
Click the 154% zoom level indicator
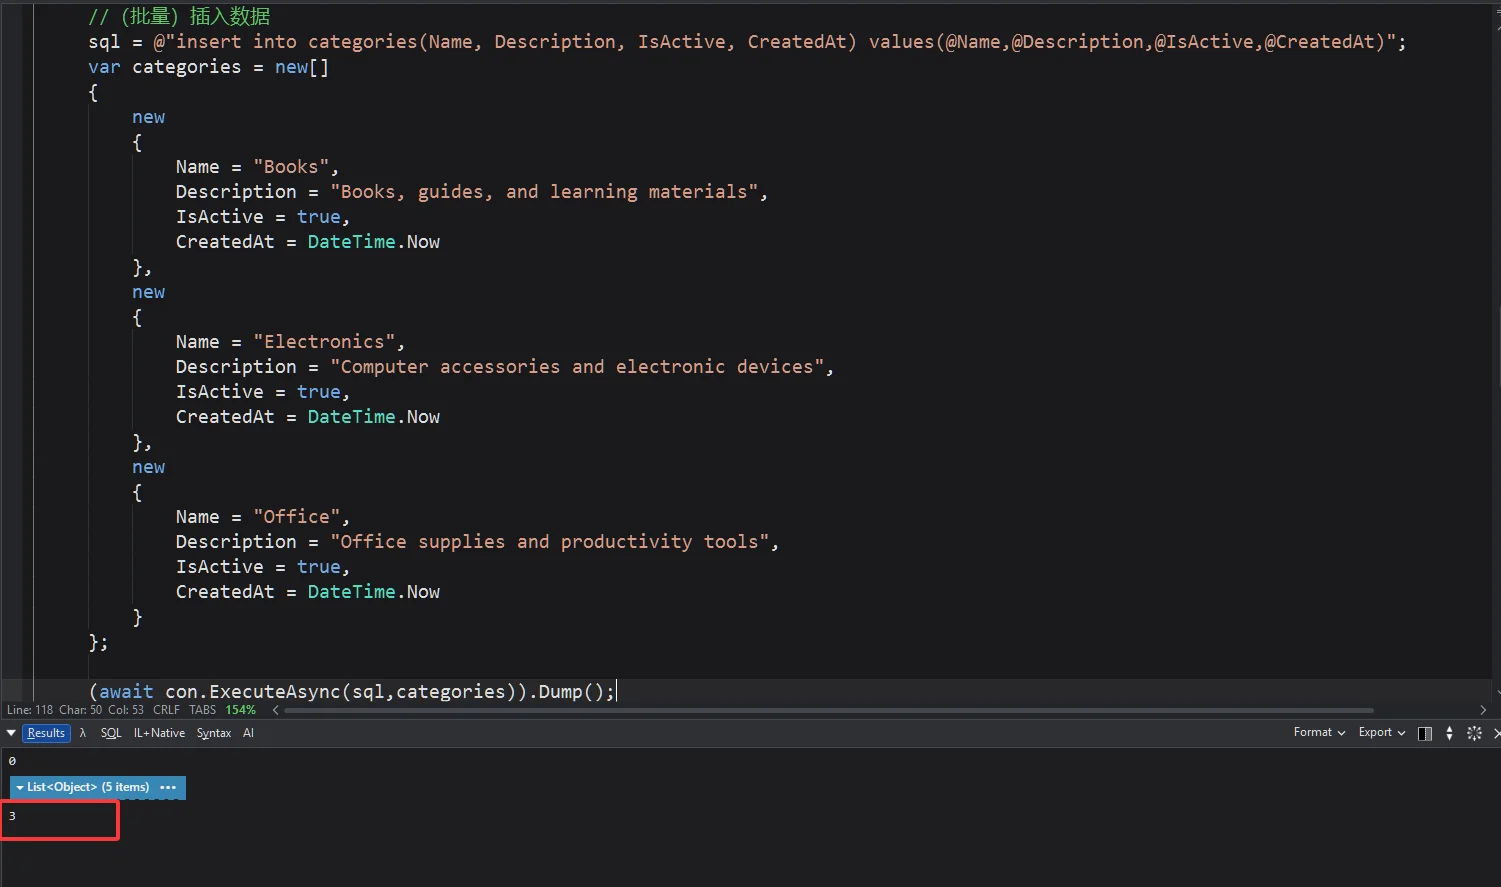click(x=241, y=710)
